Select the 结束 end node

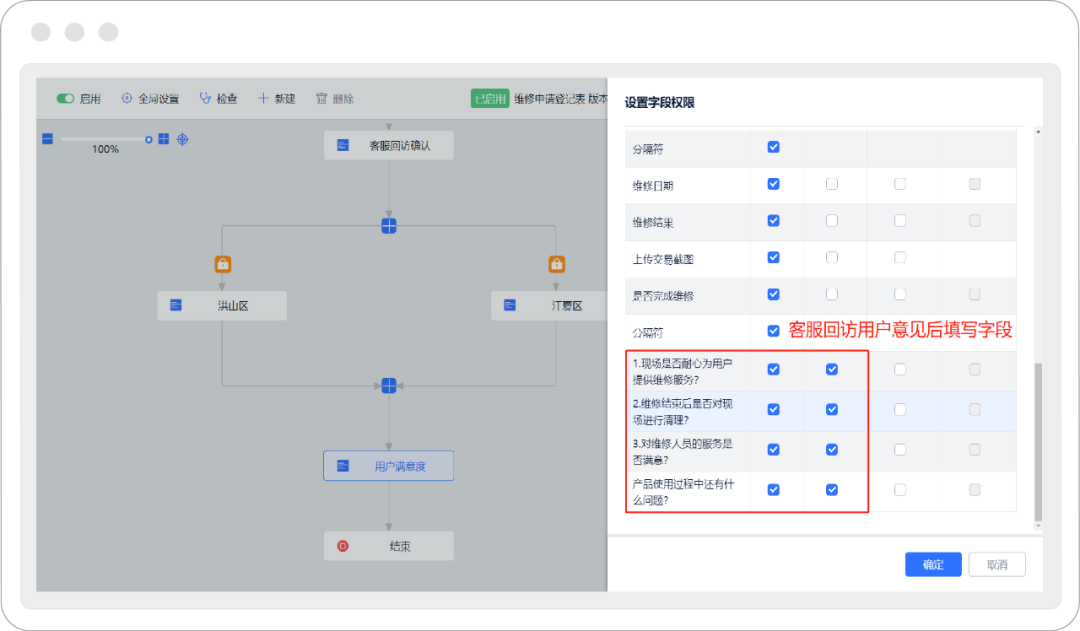[x=388, y=546]
